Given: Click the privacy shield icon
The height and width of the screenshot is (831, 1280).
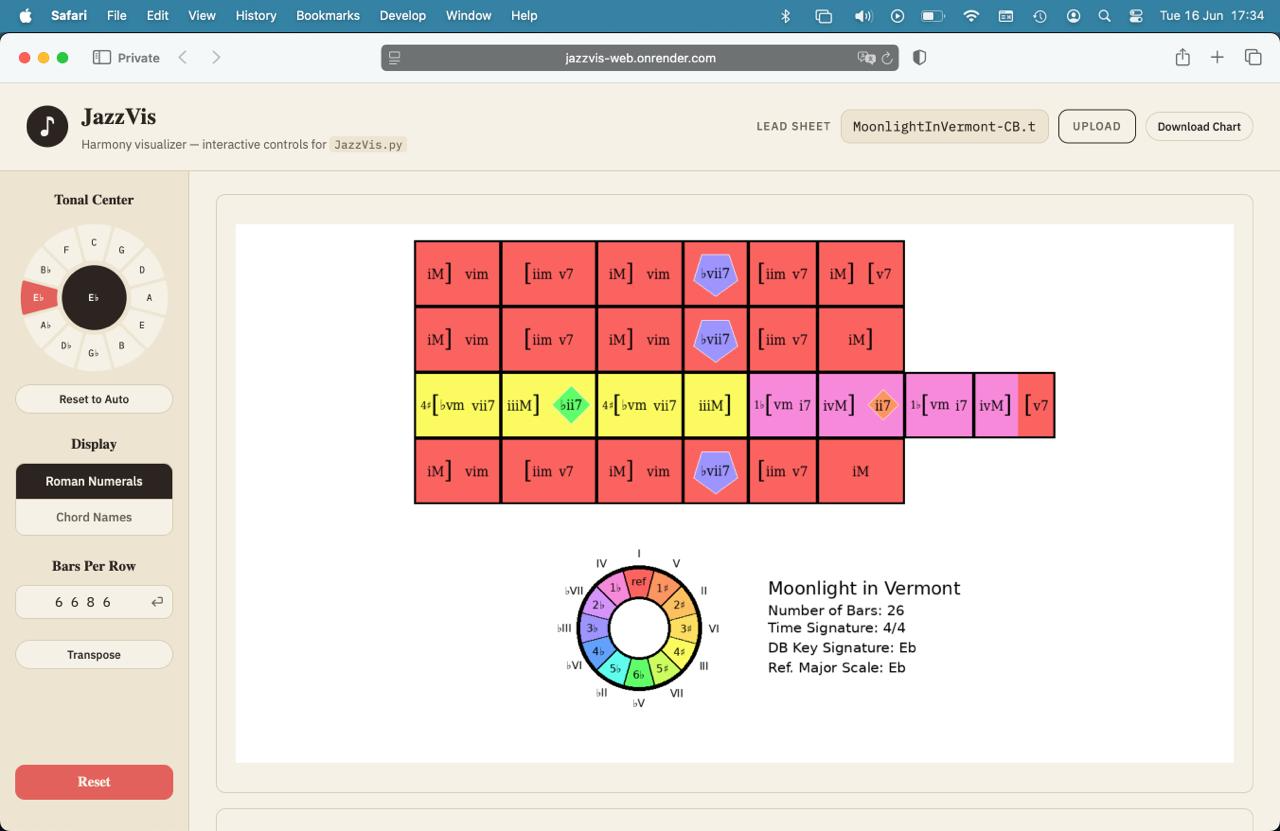Looking at the screenshot, I should coord(920,58).
